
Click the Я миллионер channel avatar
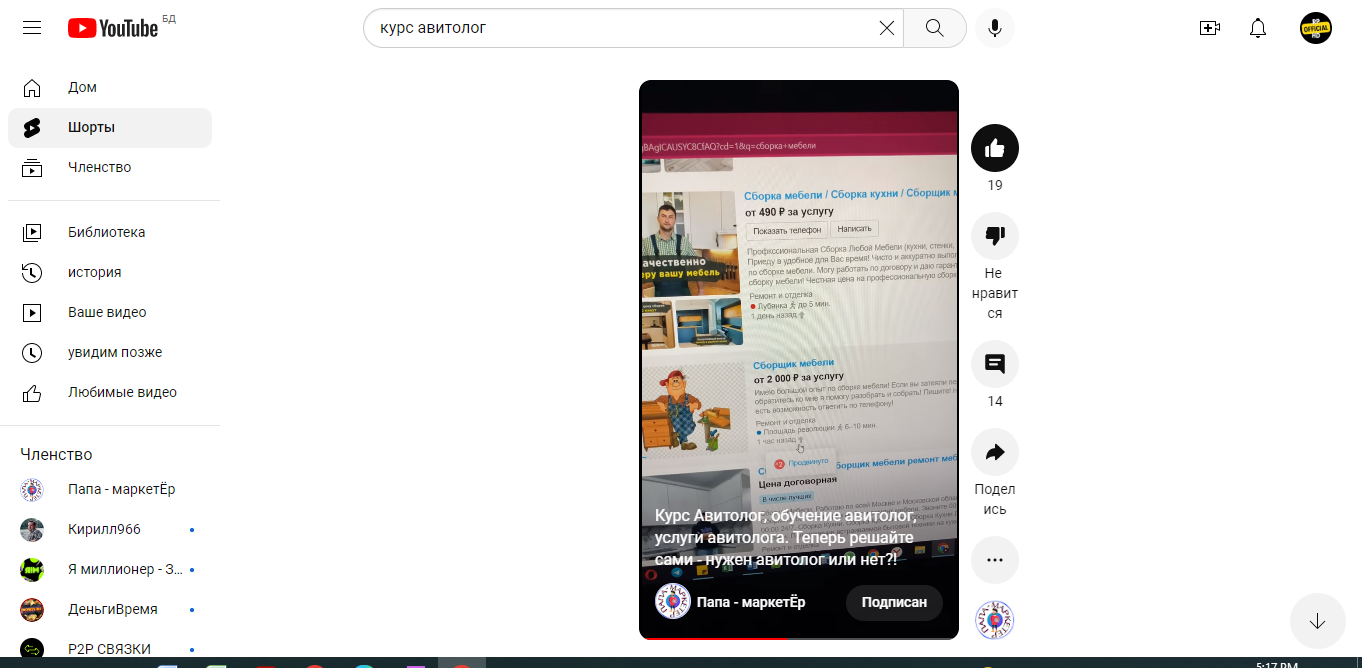click(x=32, y=570)
